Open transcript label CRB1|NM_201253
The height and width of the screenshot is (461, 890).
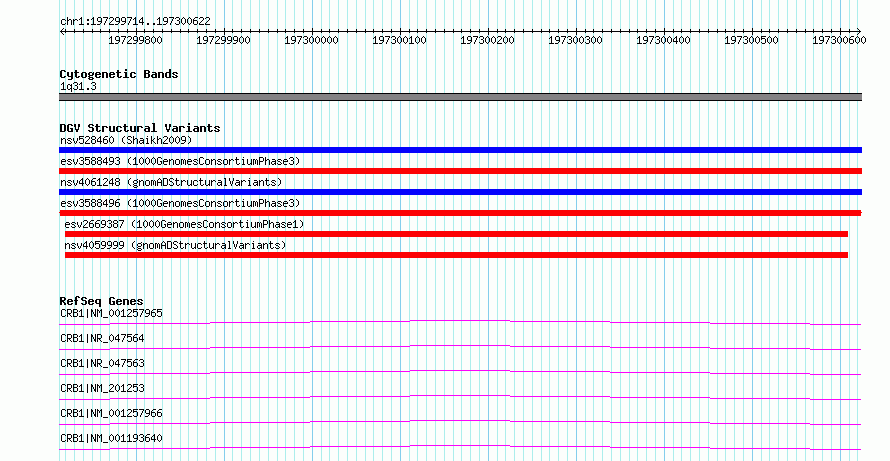102,389
